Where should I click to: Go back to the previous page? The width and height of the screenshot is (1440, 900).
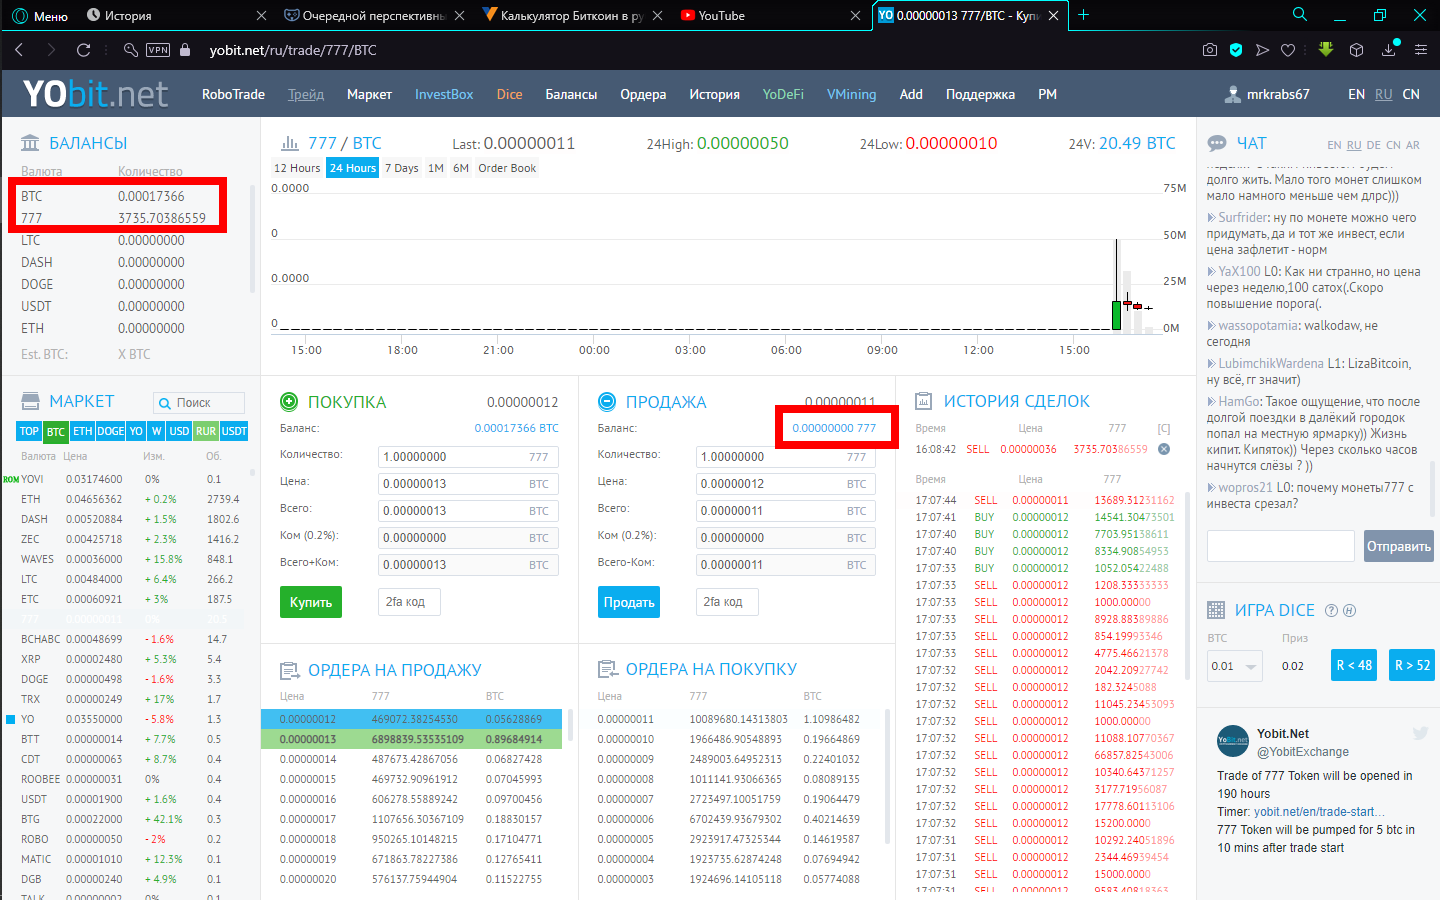19,49
